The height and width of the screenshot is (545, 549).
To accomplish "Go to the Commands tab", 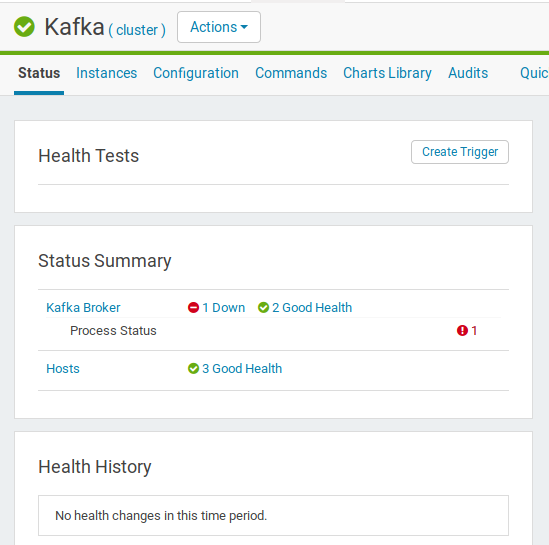I will point(291,73).
